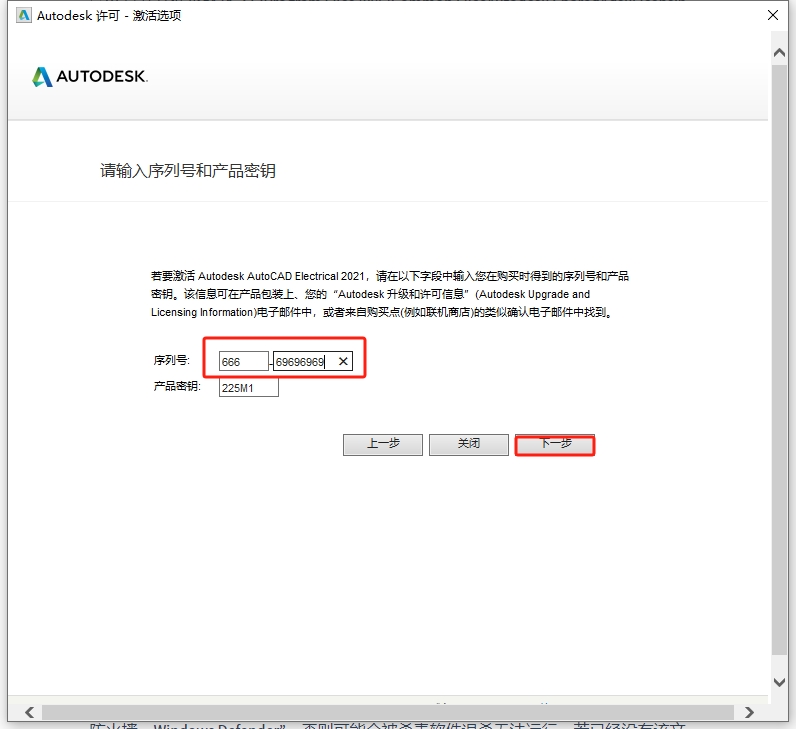The image size is (796, 729).
Task: Click the Autodesk icon in the title bar
Action: coord(23,15)
